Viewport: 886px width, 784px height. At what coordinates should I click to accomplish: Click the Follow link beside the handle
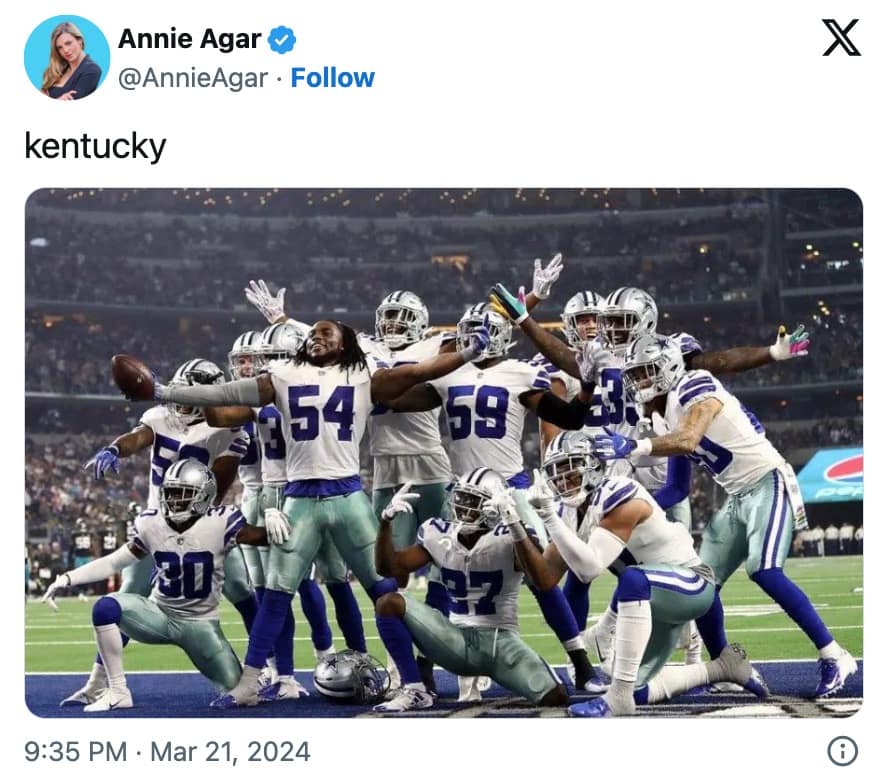(333, 78)
